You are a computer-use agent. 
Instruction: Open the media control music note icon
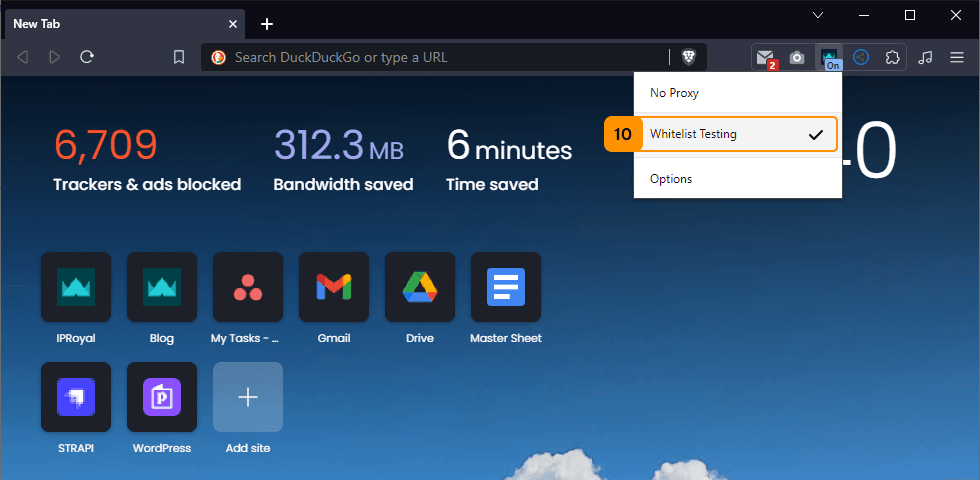(x=926, y=58)
